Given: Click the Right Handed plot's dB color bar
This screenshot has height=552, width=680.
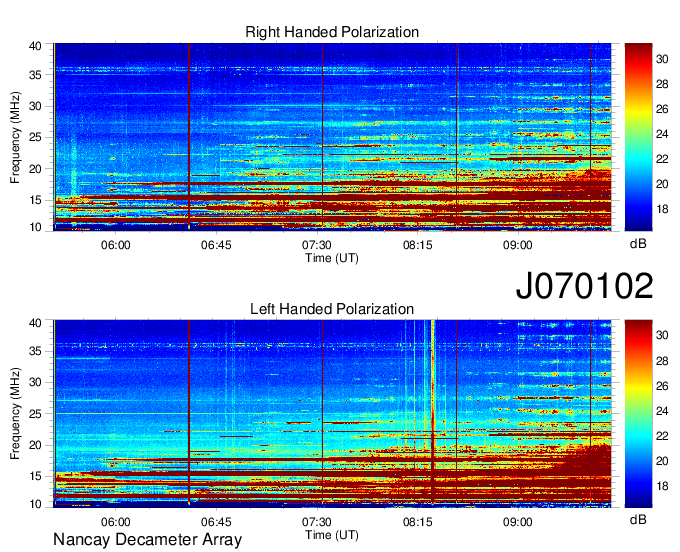Looking at the screenshot, I should pos(638,137).
